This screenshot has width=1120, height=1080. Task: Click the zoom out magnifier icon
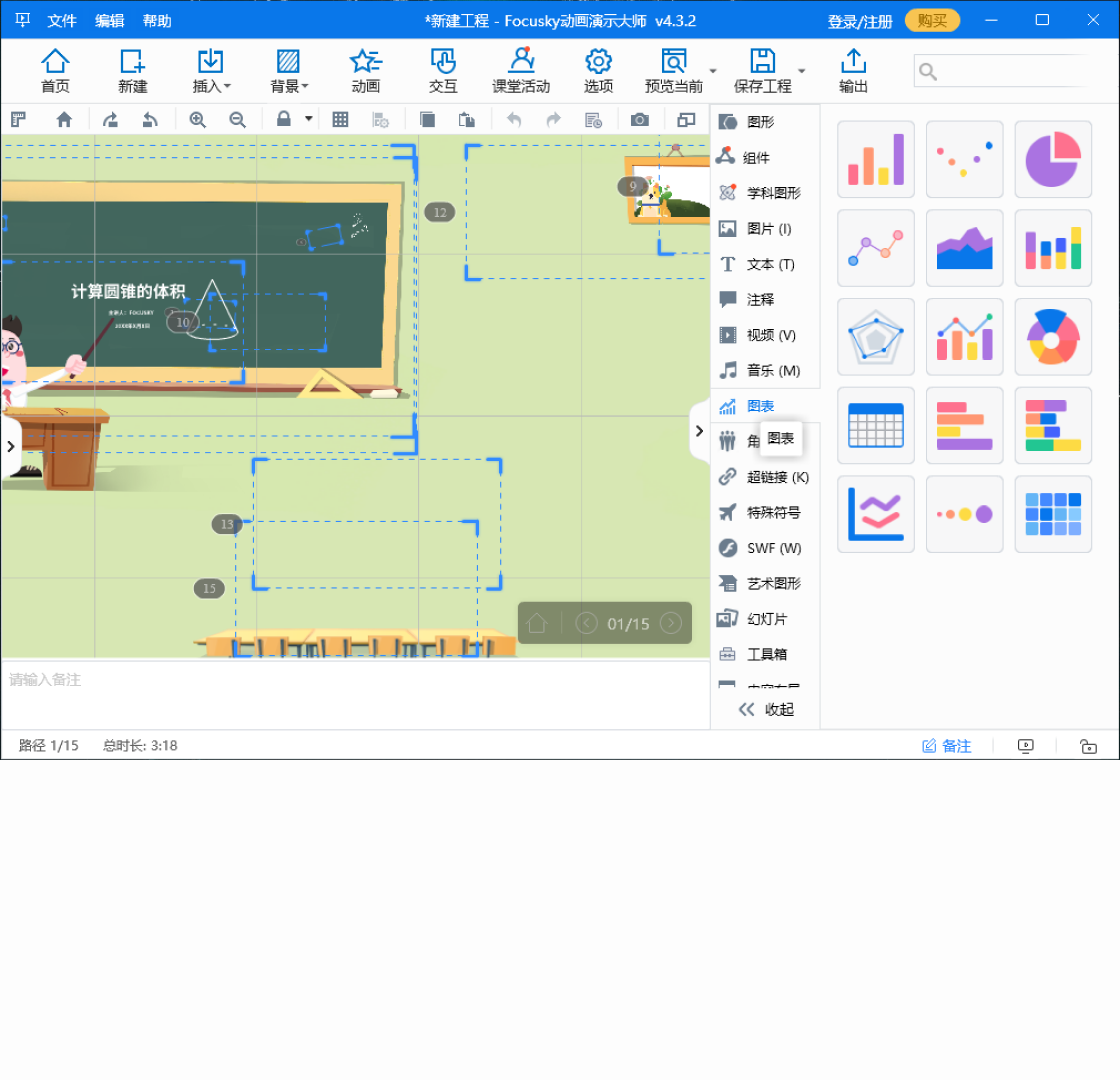(238, 120)
